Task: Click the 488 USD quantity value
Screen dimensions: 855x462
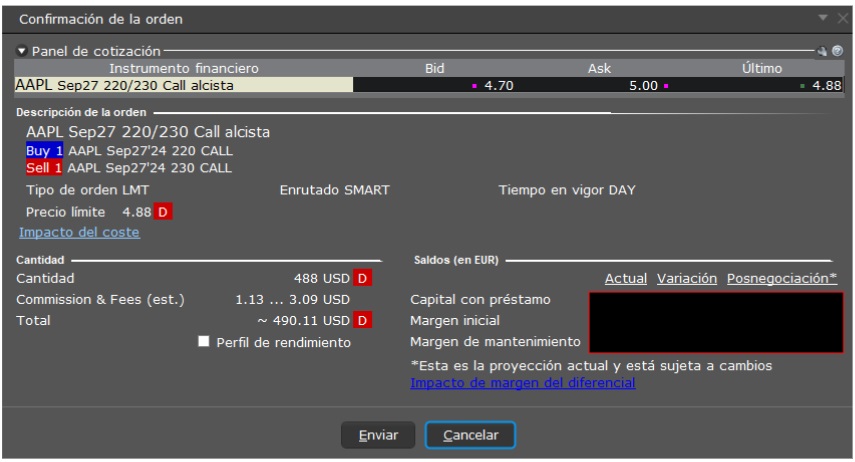Action: pyautogui.click(x=322, y=278)
